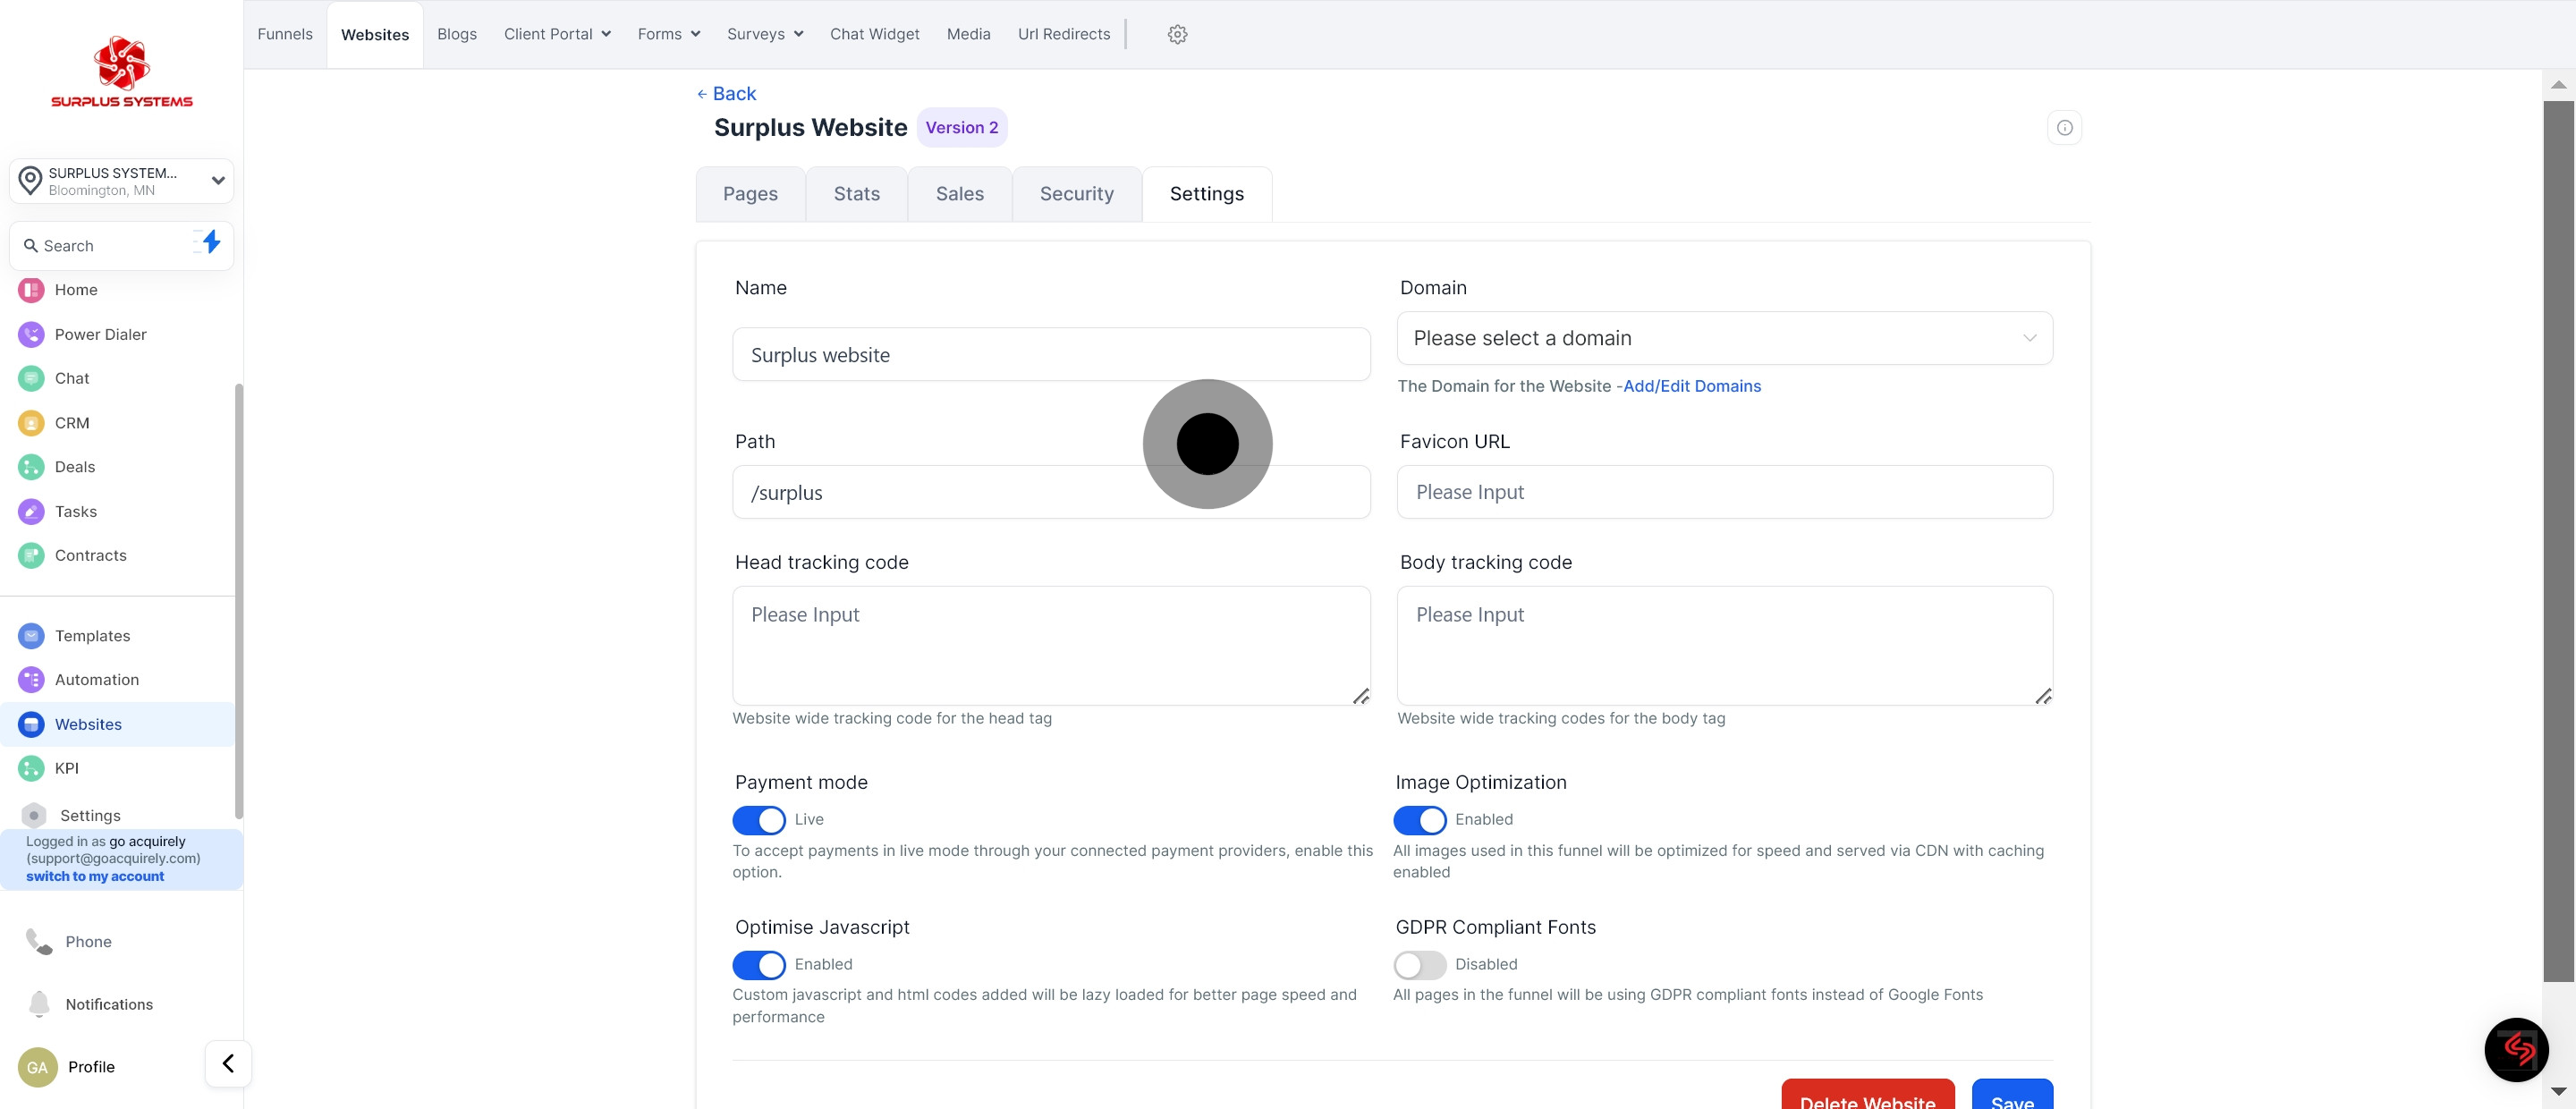Click the vertical page scrollbar
2576x1109 pixels.
(2558, 540)
